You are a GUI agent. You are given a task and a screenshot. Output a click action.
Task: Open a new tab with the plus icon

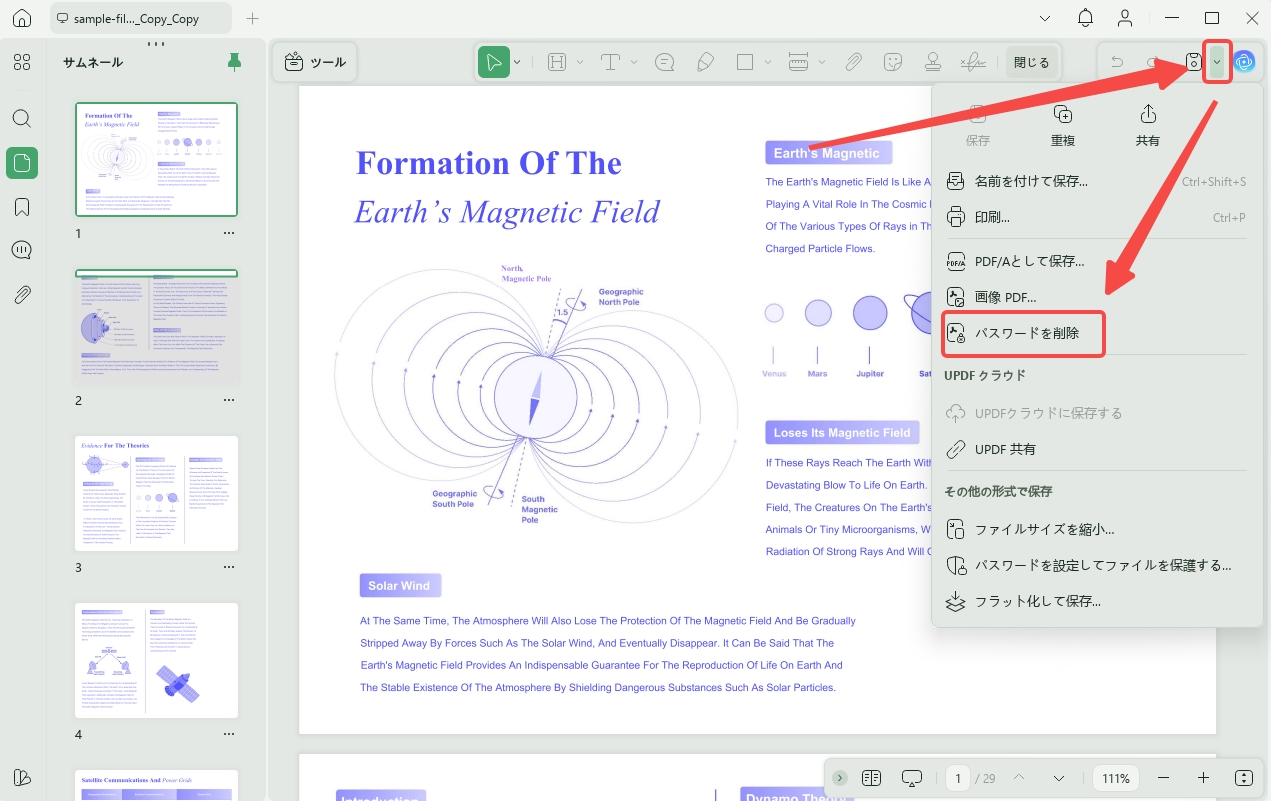[x=253, y=18]
